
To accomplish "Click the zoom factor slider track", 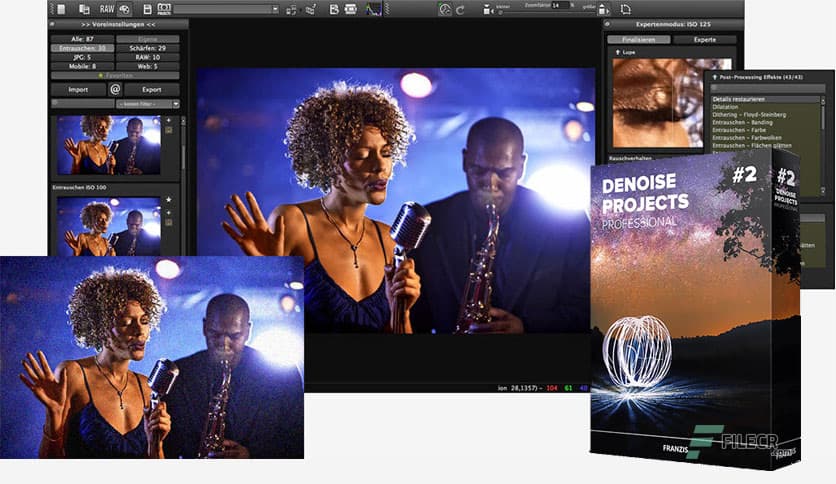I will [546, 12].
